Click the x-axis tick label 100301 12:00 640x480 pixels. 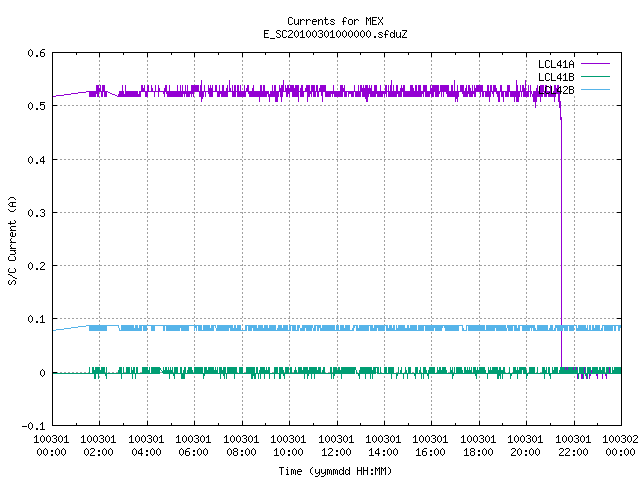pos(336,446)
